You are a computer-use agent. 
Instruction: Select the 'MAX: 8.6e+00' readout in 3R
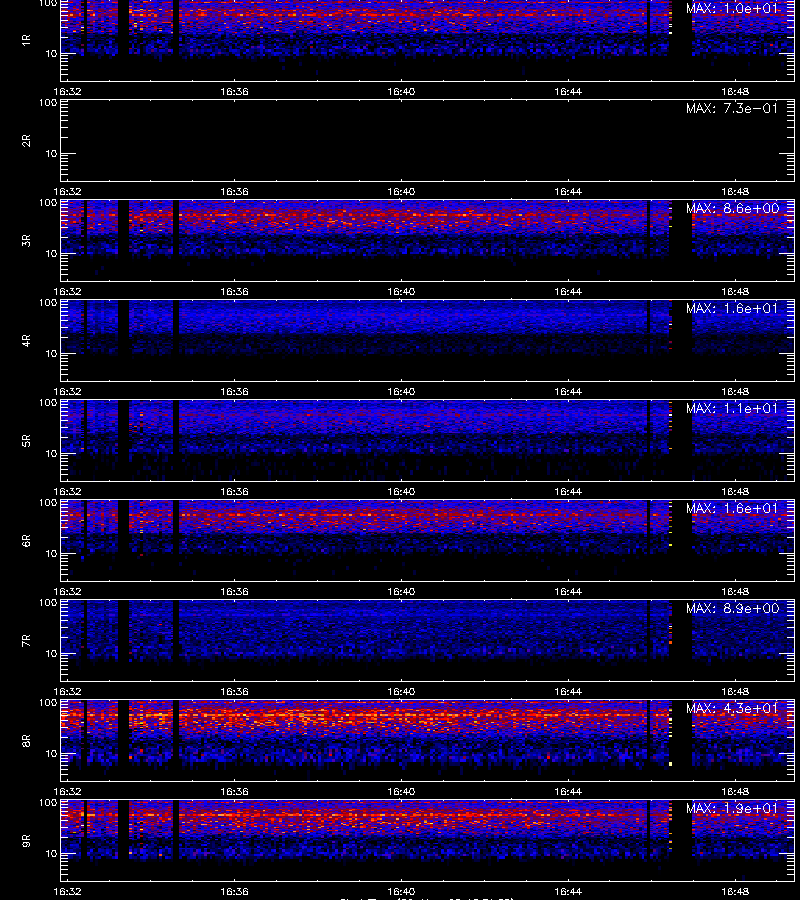(732, 208)
